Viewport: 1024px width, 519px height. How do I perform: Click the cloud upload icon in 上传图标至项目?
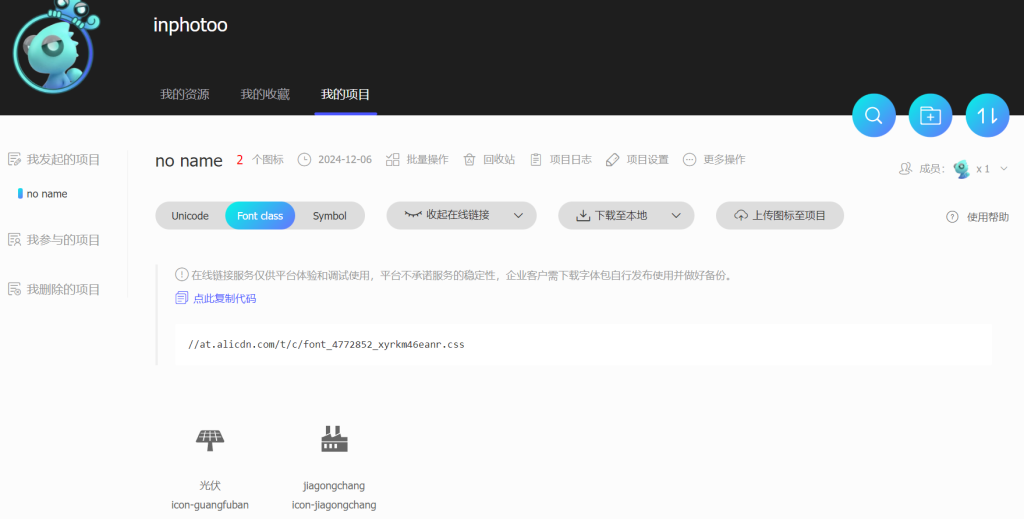click(741, 215)
